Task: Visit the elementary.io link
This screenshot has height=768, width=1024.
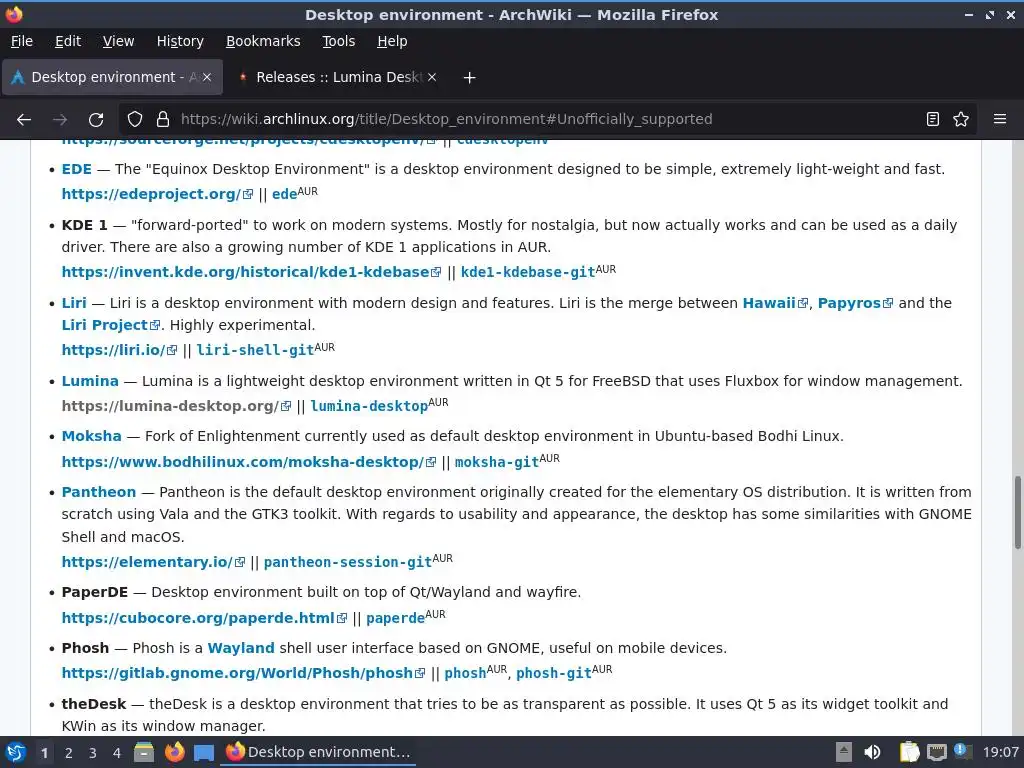Action: tap(153, 562)
